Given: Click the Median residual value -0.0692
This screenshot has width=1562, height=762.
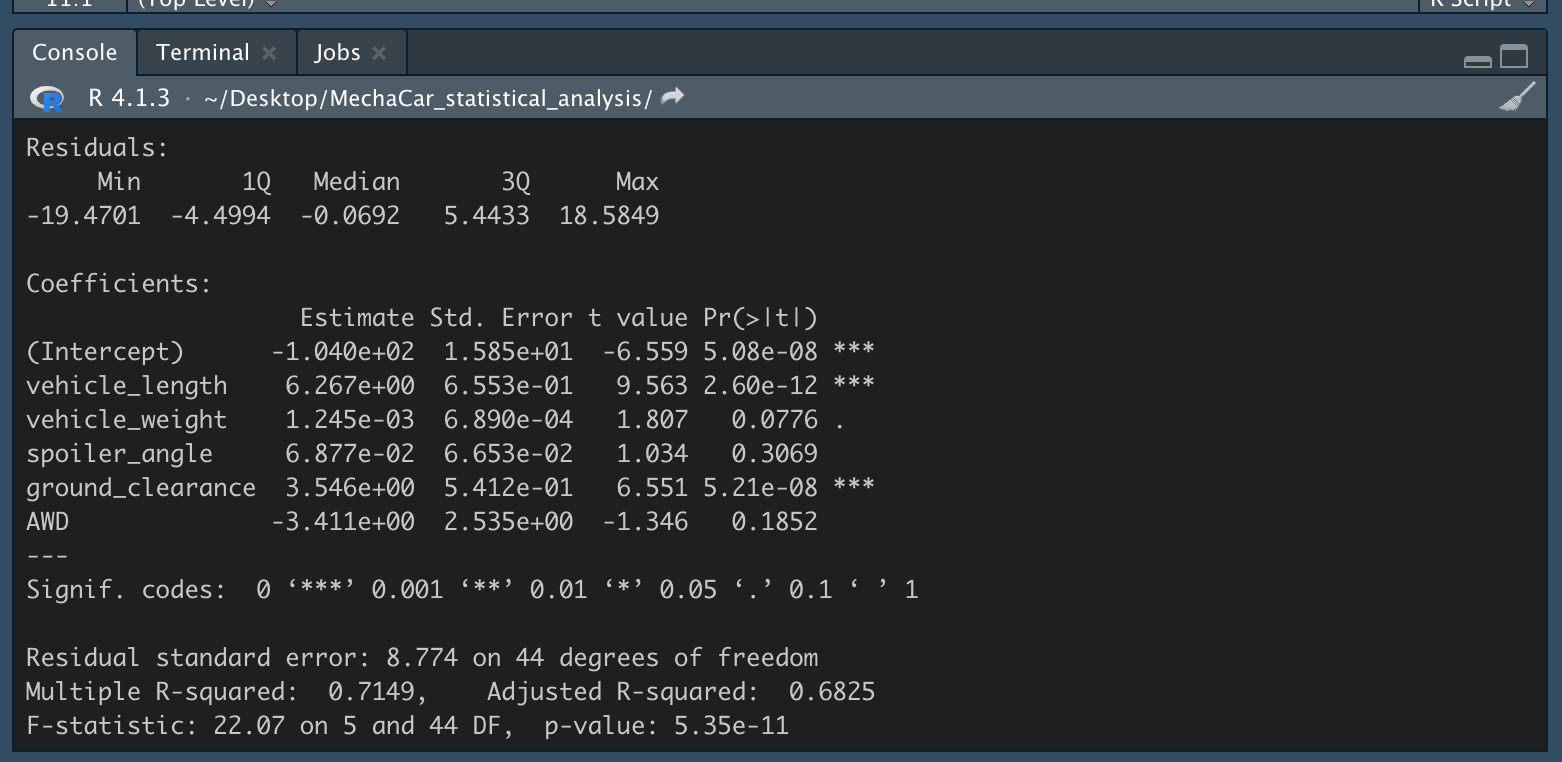Looking at the screenshot, I should coord(350,216).
